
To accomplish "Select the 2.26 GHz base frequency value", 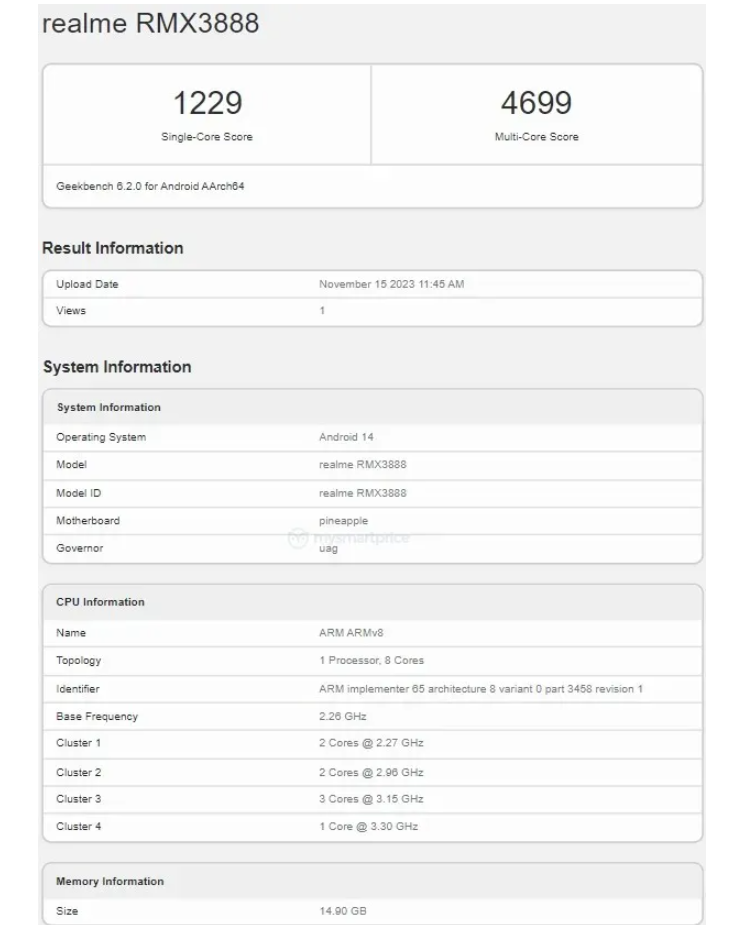I will click(343, 717).
